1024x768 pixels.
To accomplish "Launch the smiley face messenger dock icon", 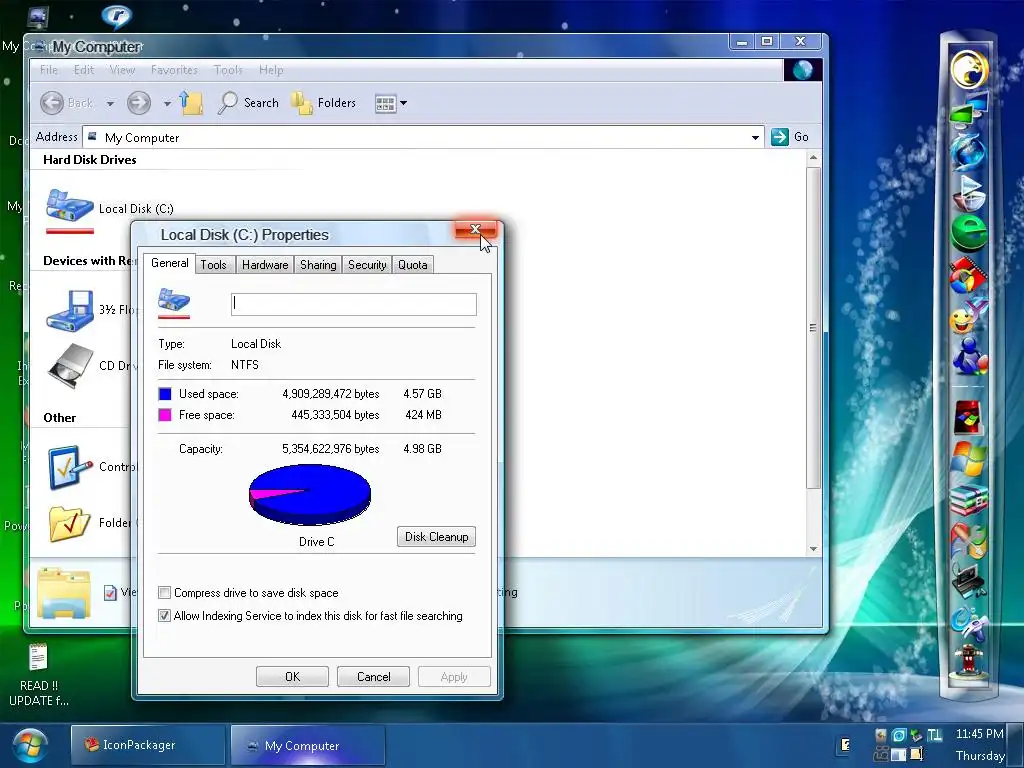I will (x=967, y=317).
